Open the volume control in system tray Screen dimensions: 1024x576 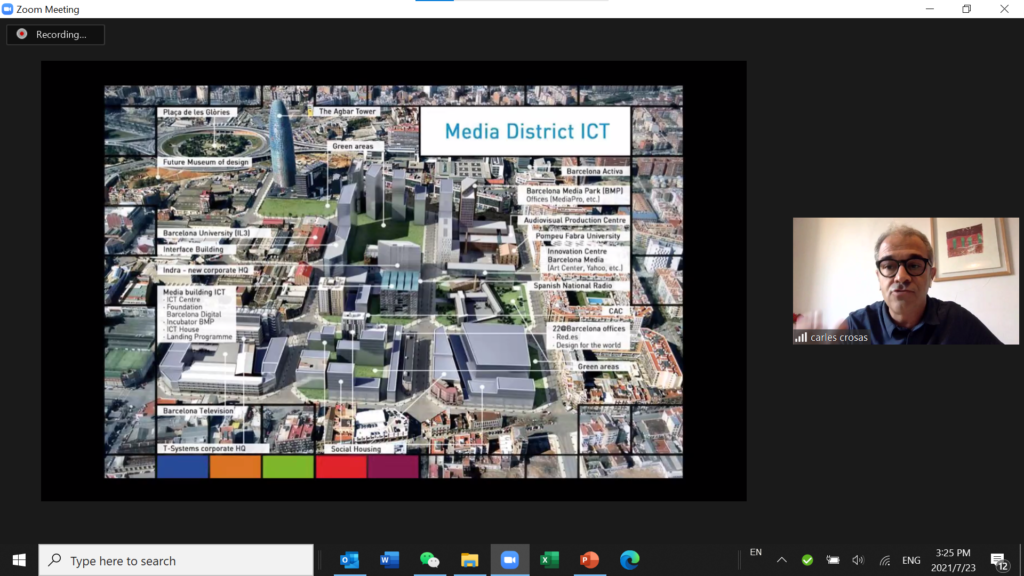click(x=858, y=560)
